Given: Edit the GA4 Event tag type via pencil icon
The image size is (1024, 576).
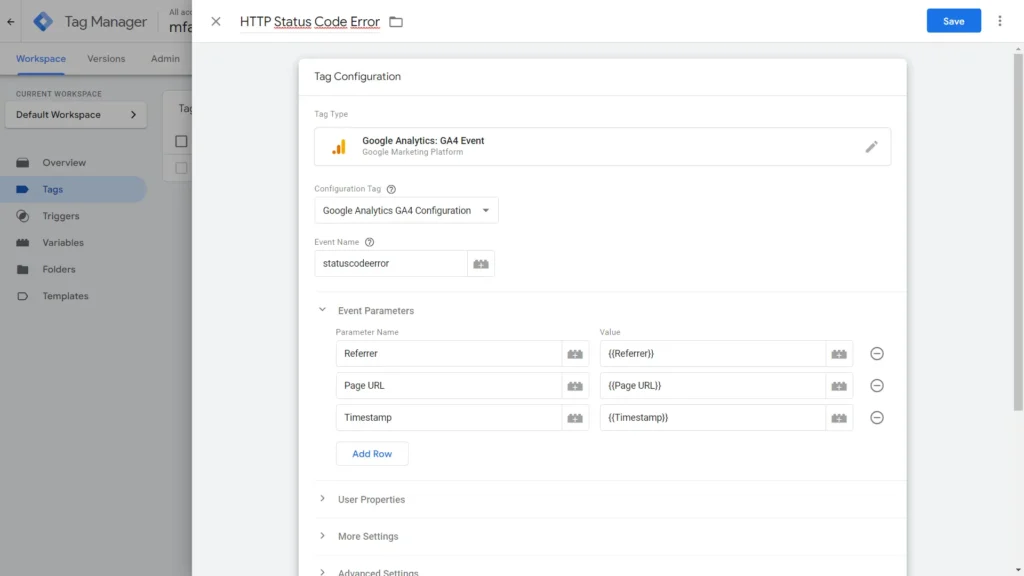Looking at the screenshot, I should [871, 145].
